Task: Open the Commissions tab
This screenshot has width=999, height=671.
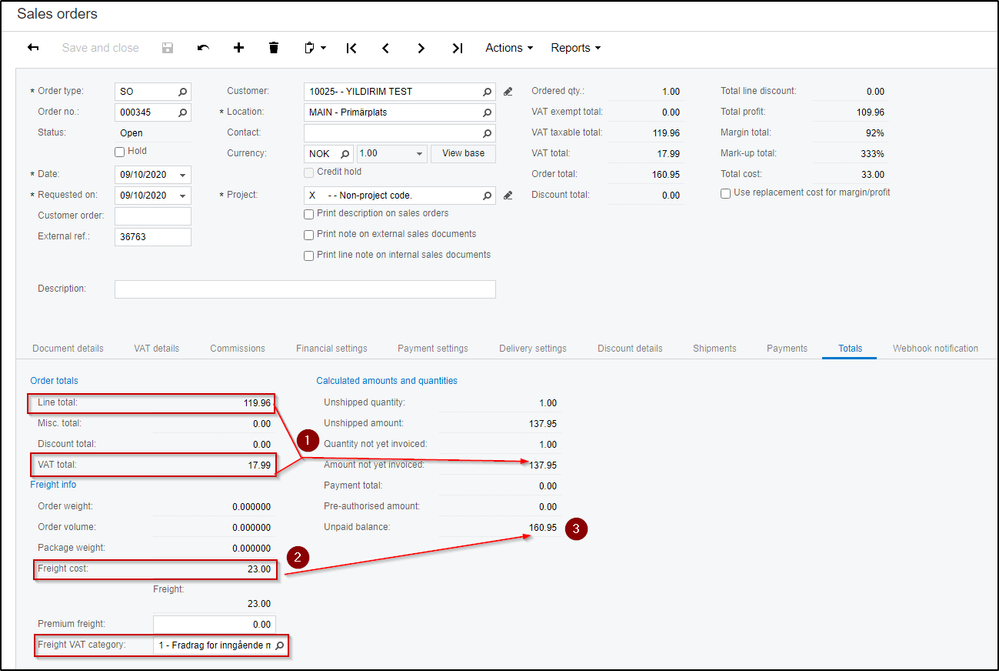Action: tap(237, 349)
